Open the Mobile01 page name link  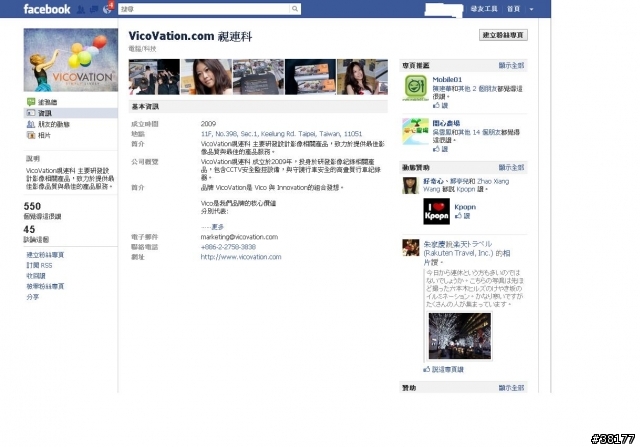tap(447, 80)
